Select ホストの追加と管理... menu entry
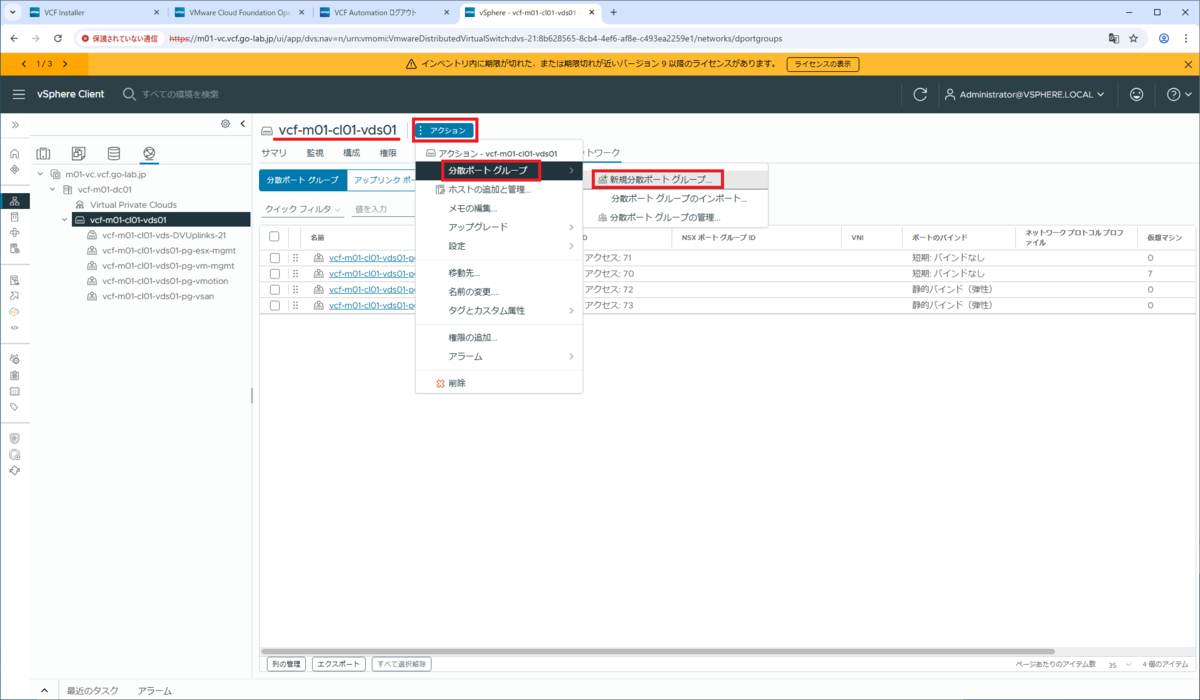 pos(499,189)
